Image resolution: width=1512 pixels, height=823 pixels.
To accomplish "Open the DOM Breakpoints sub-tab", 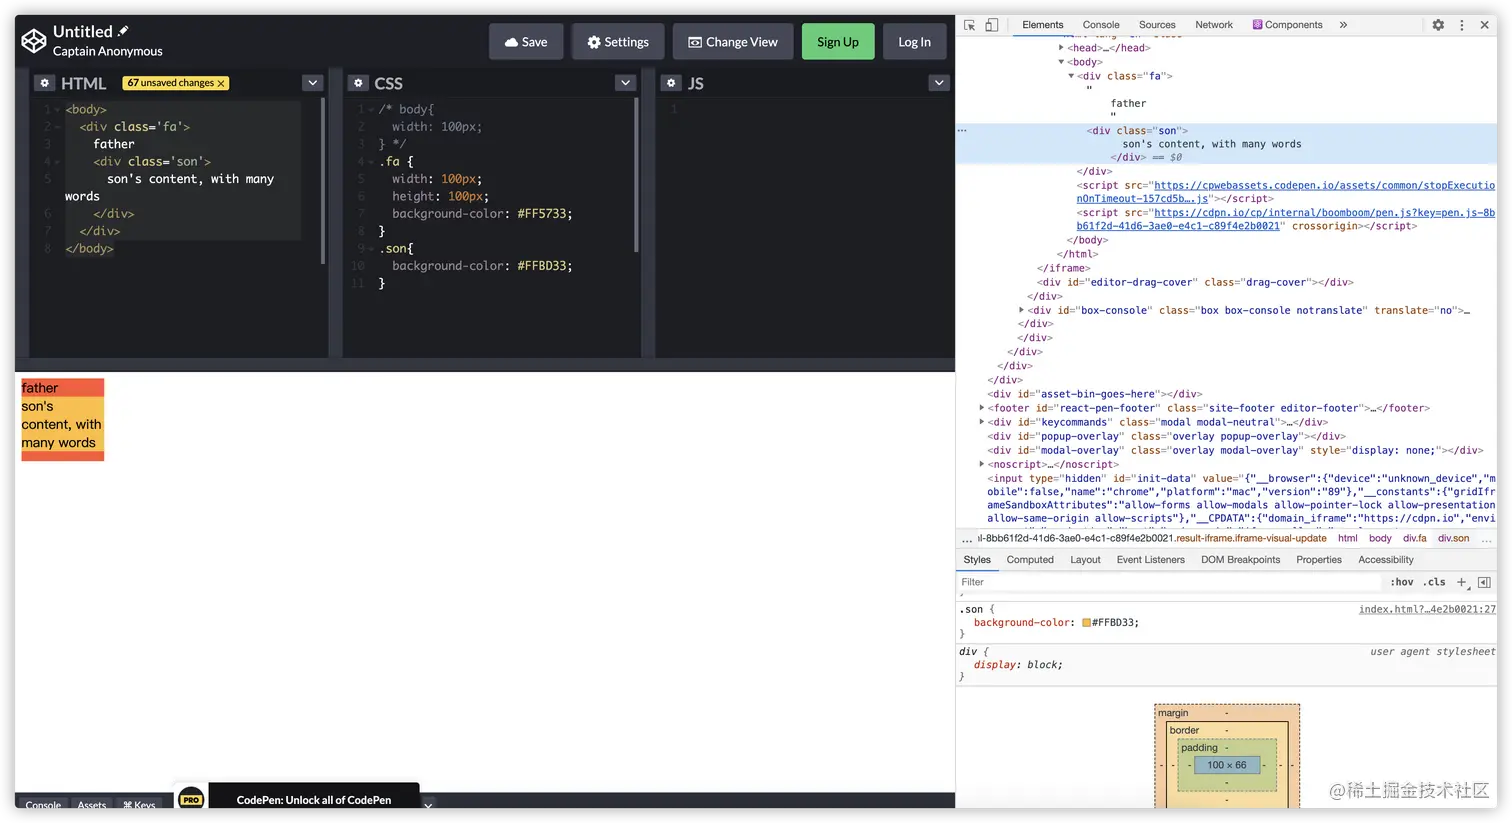I will [1240, 560].
